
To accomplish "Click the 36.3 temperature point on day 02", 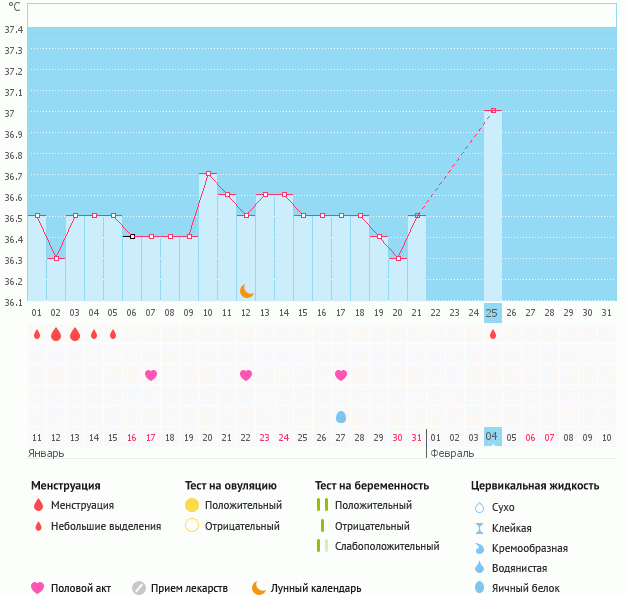I will coord(56,258).
